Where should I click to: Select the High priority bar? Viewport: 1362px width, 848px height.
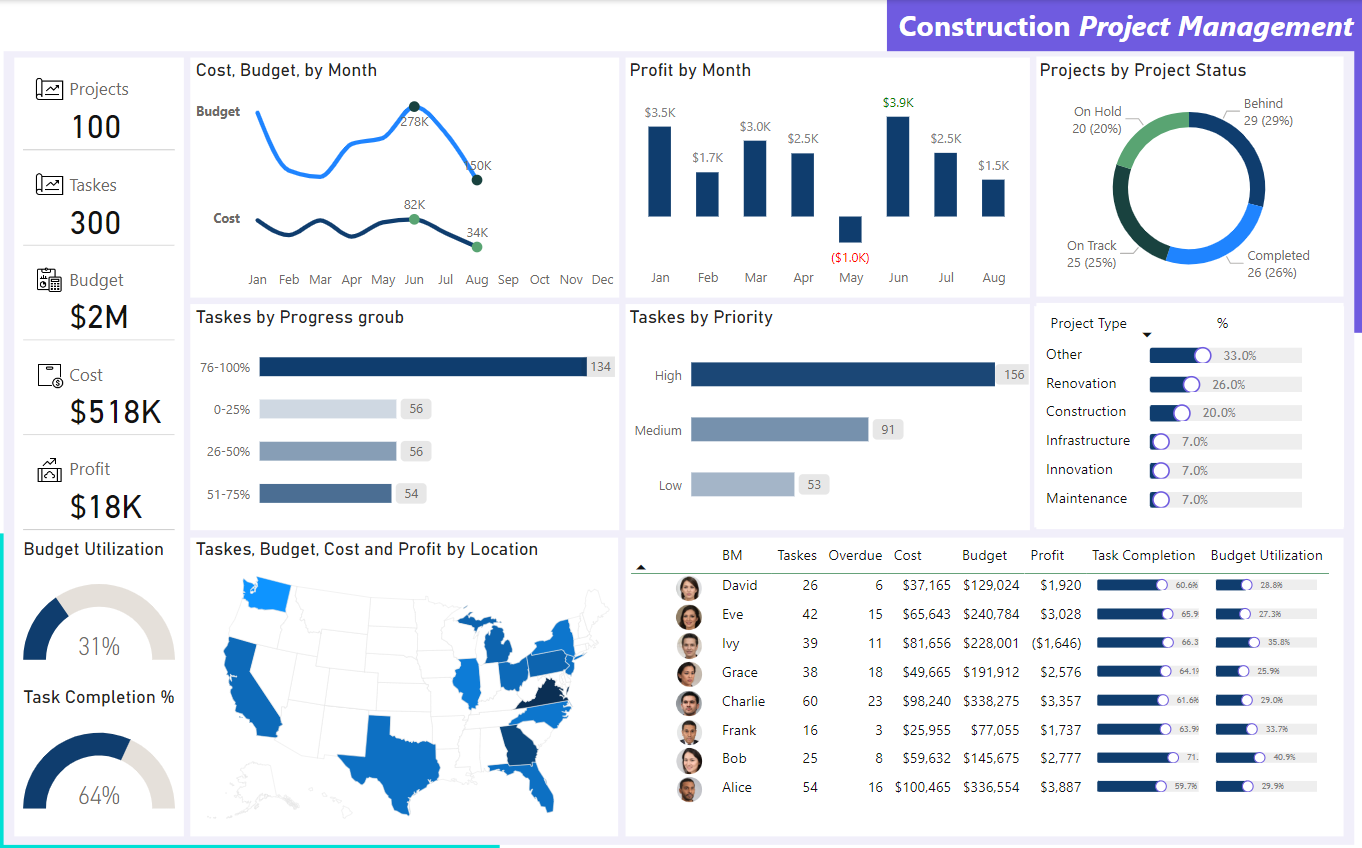coord(842,375)
